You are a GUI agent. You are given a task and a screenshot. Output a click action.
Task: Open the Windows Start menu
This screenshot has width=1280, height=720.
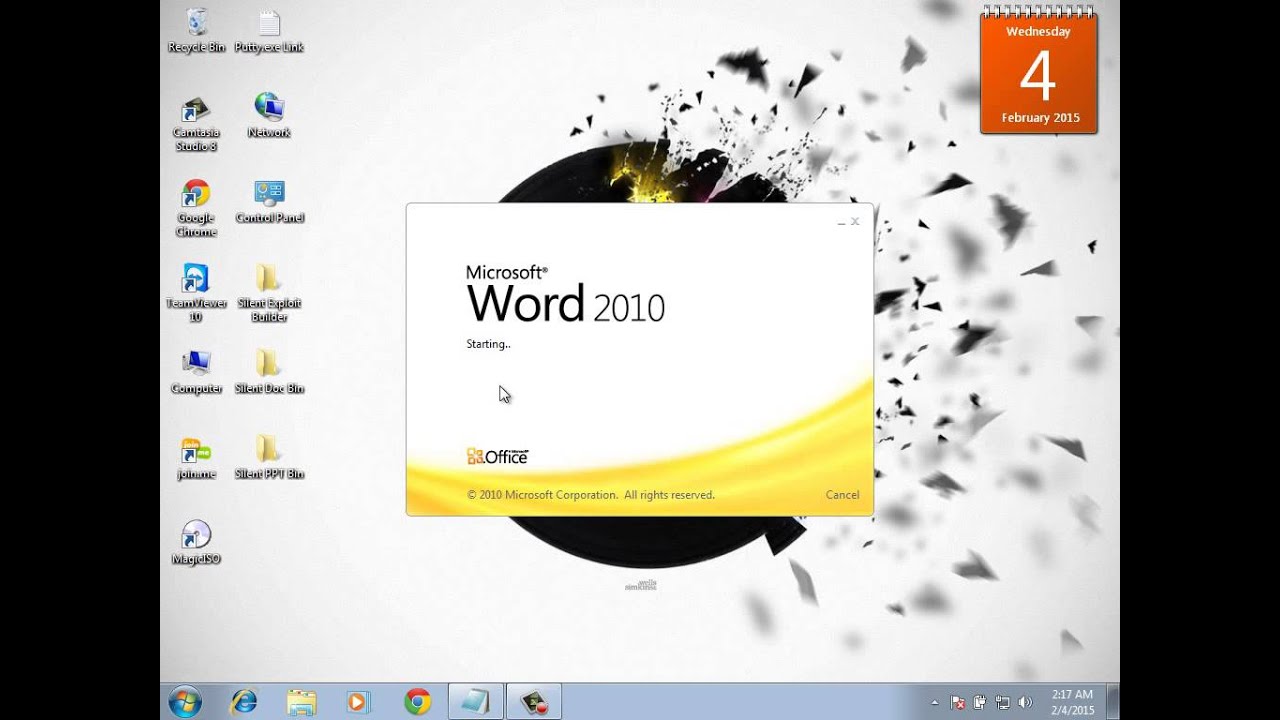185,702
